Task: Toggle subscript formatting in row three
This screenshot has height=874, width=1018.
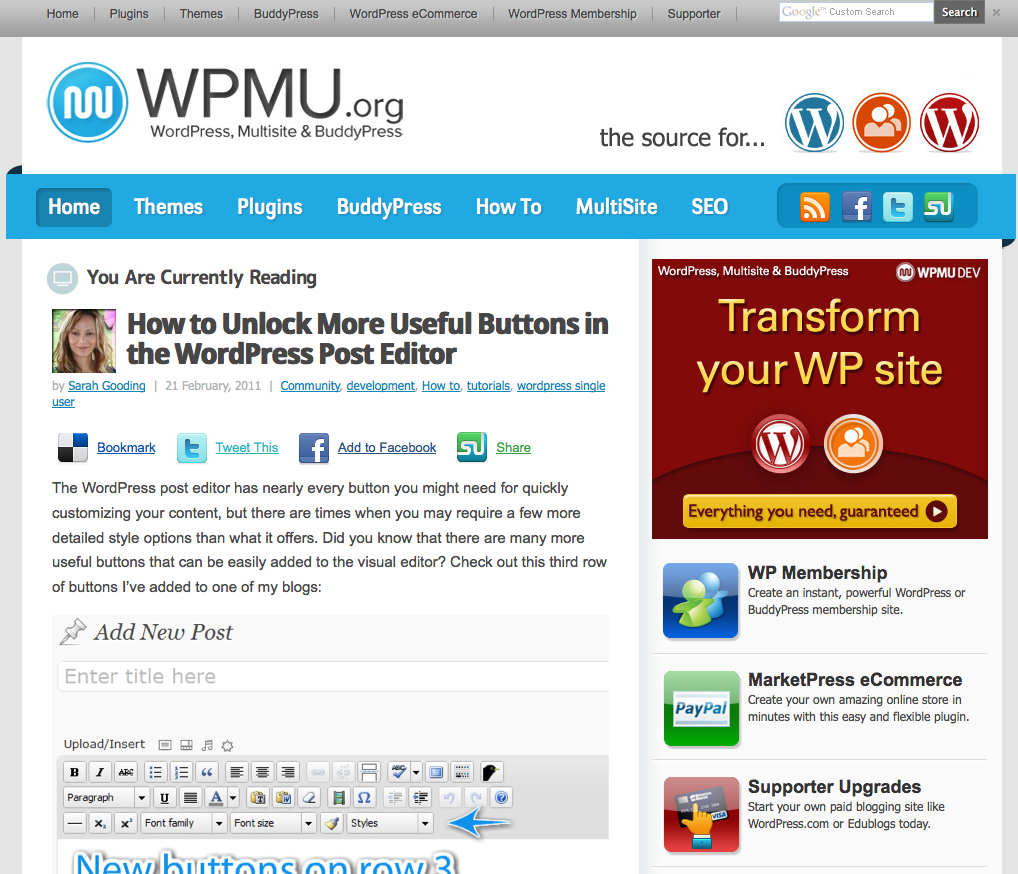Action: (100, 823)
